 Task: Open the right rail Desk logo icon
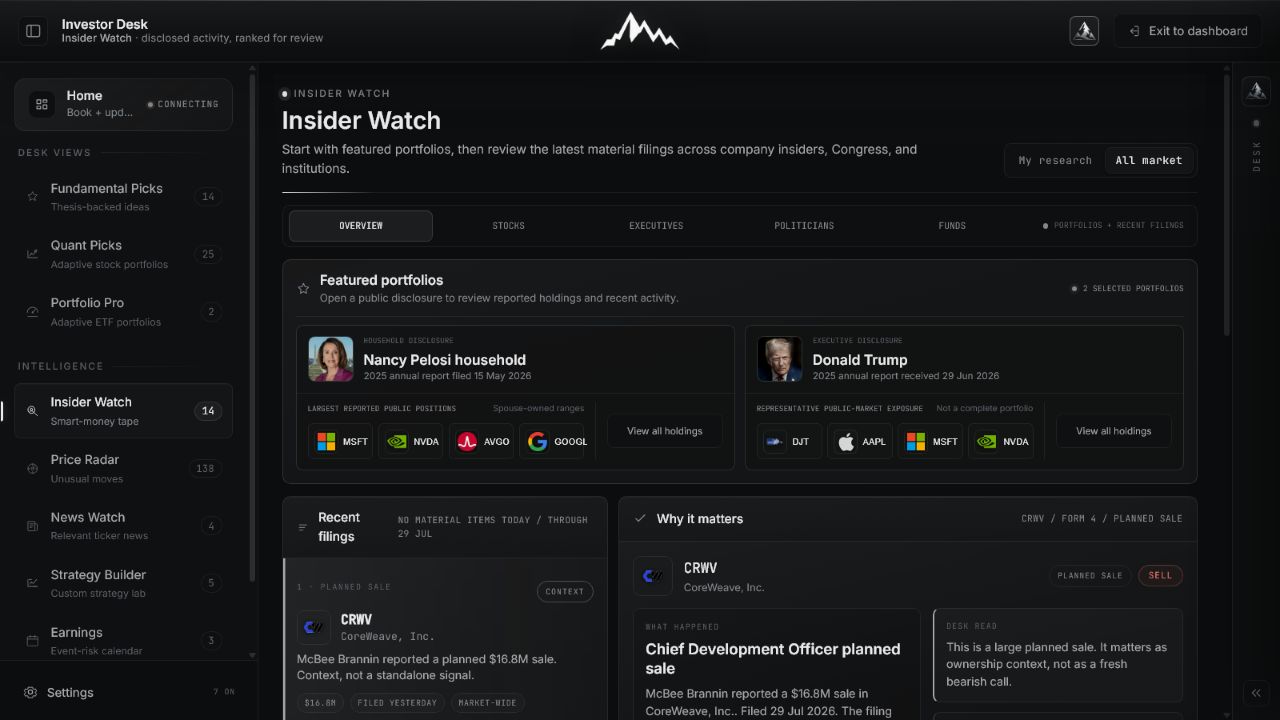click(1256, 91)
